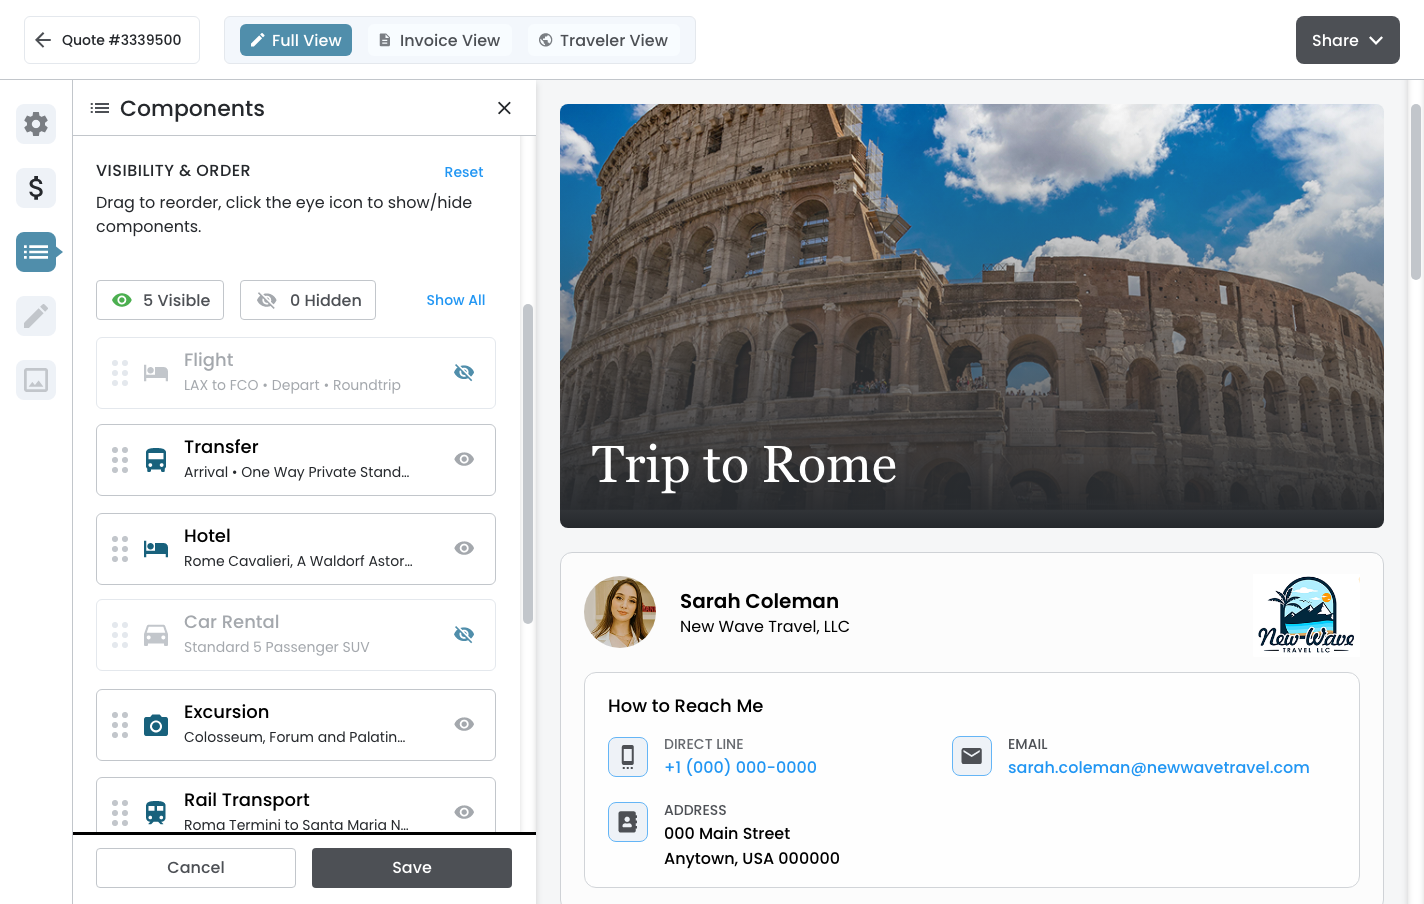Click the email envelope icon

[971, 756]
